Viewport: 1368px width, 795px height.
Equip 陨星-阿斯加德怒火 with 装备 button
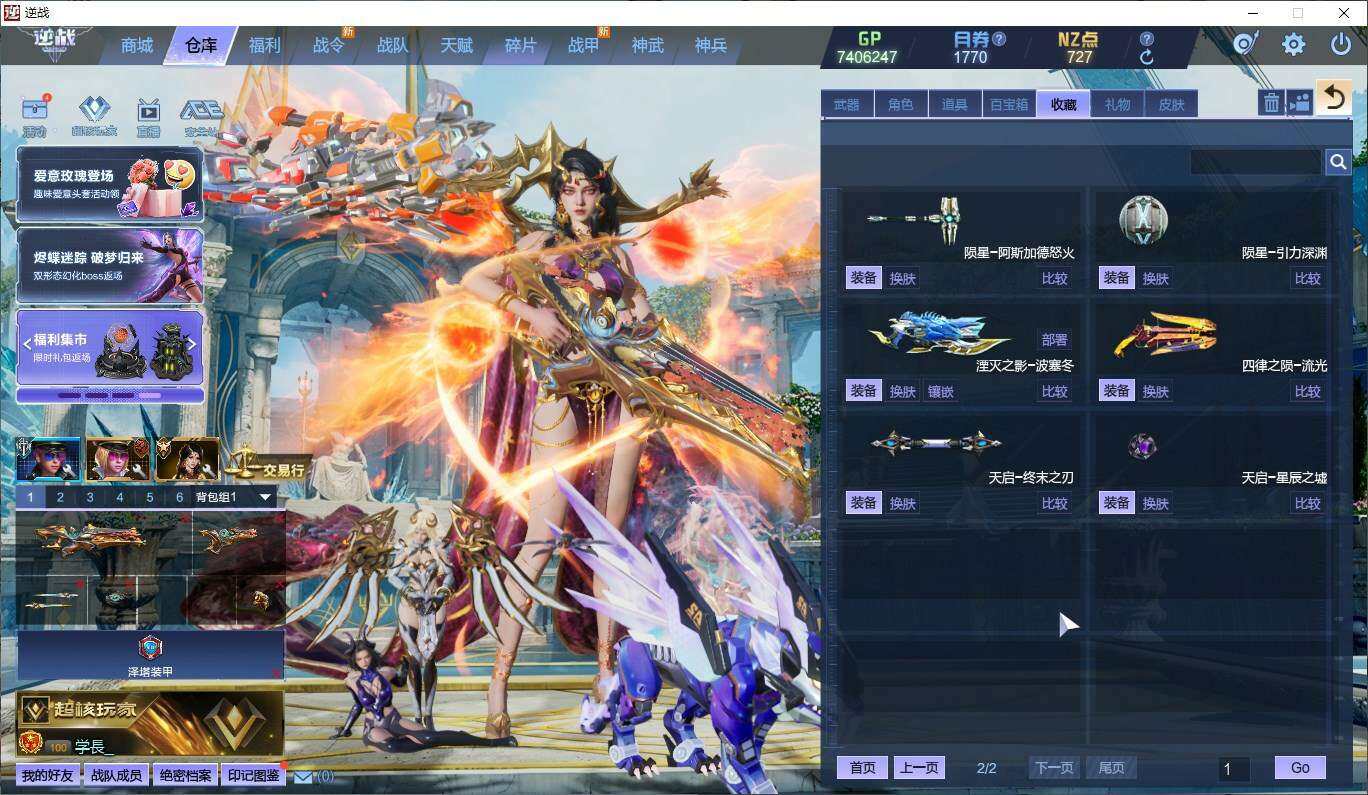click(864, 278)
